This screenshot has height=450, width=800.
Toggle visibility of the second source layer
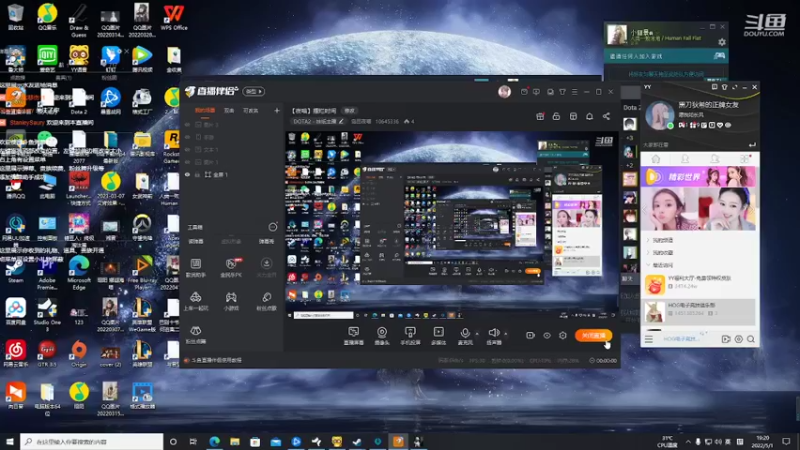[x=187, y=137]
